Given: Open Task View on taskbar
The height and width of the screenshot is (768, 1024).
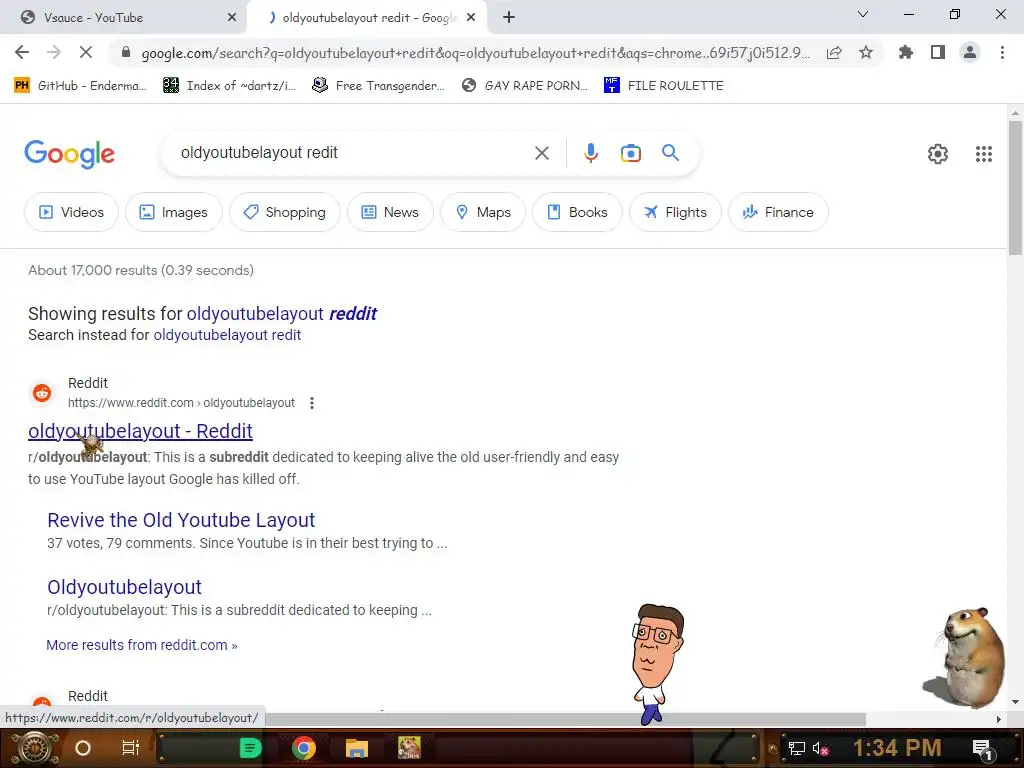Looking at the screenshot, I should [x=131, y=748].
